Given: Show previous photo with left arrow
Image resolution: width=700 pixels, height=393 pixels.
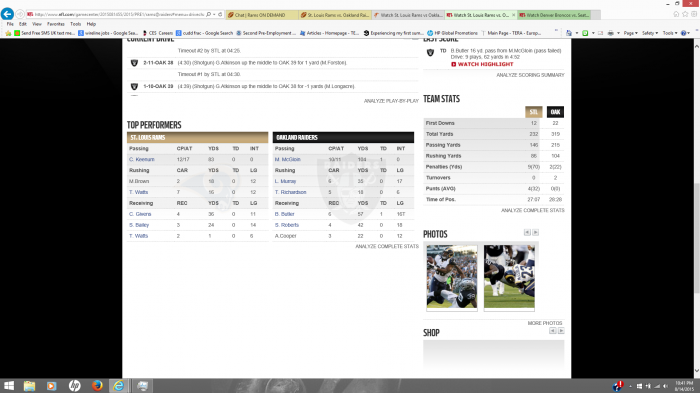Looking at the screenshot, I should point(527,232).
